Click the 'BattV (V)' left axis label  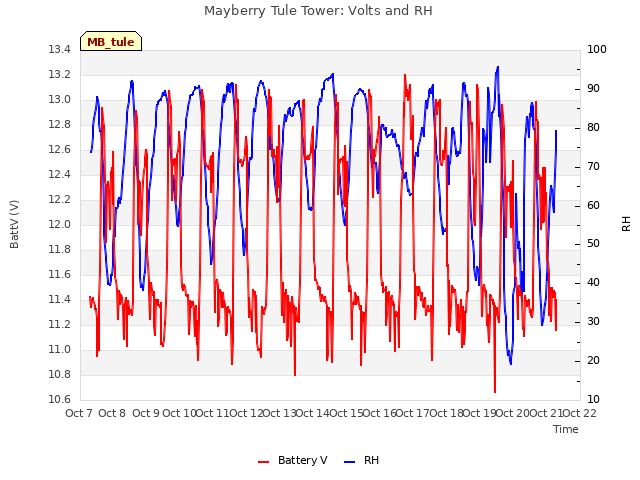[14, 224]
